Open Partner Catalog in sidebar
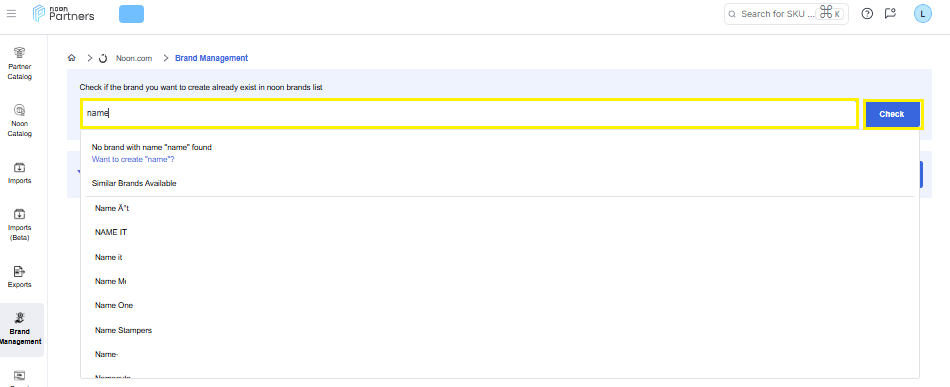The width and height of the screenshot is (950, 387). [19, 64]
